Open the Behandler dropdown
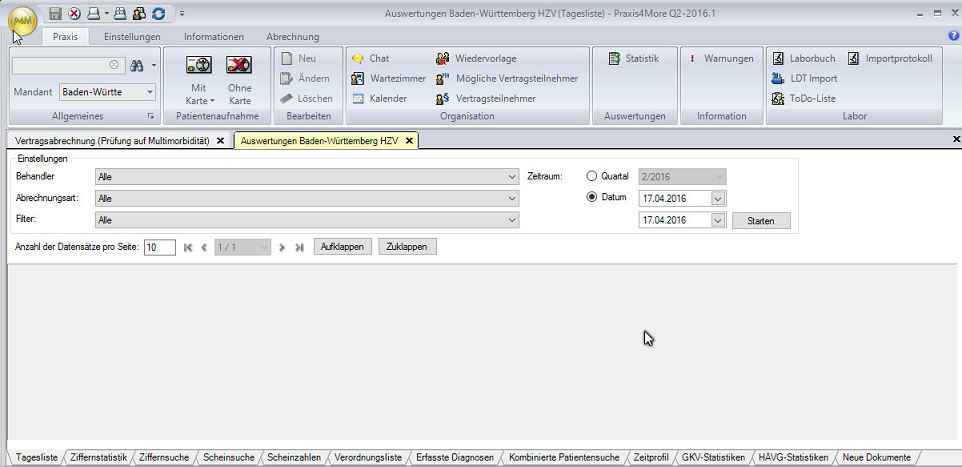The height and width of the screenshot is (467, 962). 307,177
